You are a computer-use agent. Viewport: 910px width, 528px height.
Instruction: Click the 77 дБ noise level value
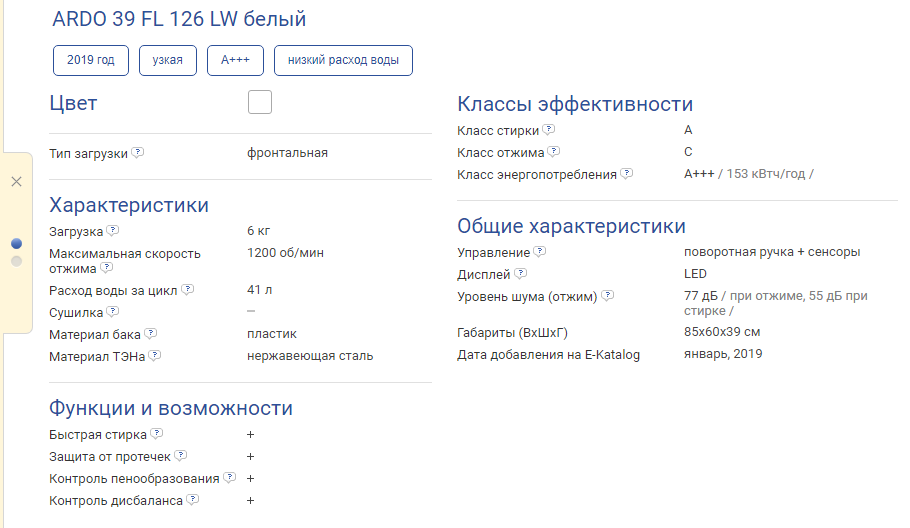click(701, 296)
